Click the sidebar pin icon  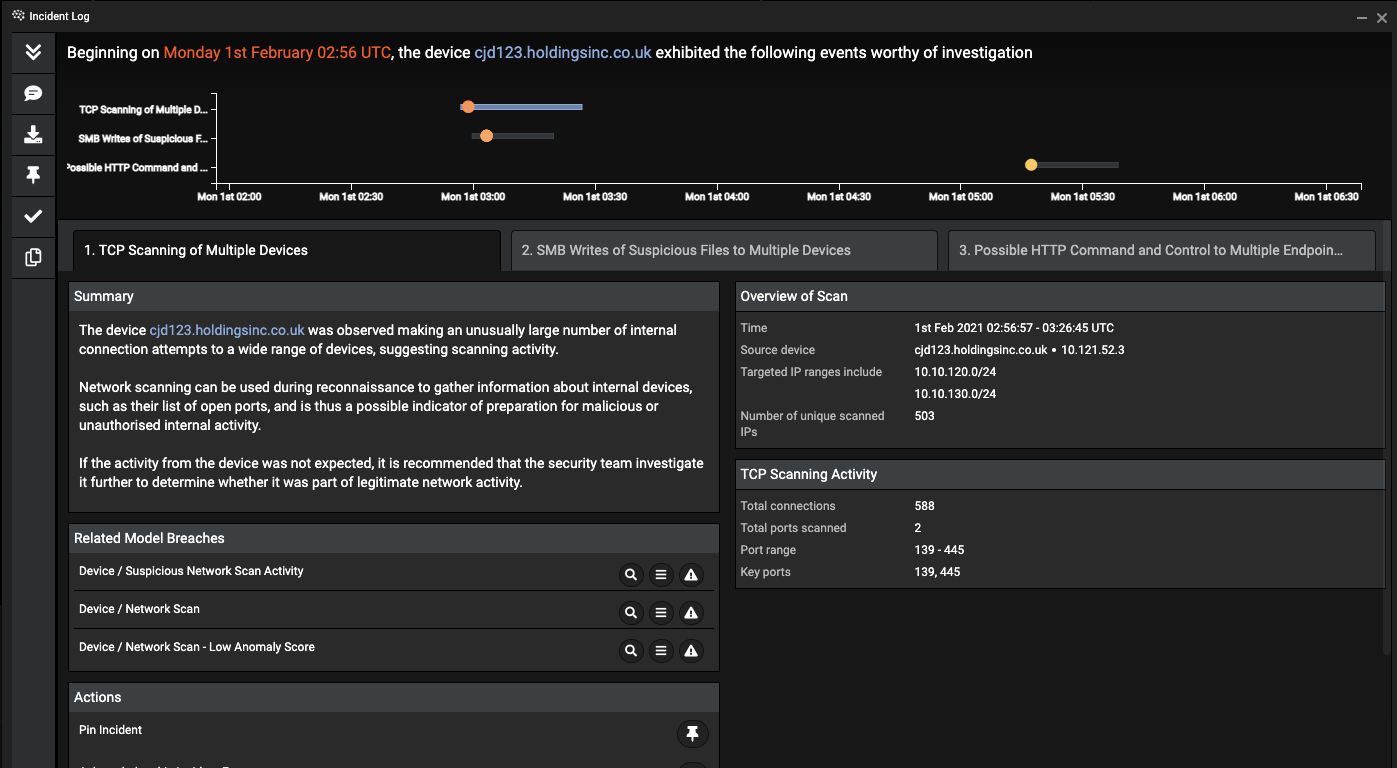coord(33,175)
